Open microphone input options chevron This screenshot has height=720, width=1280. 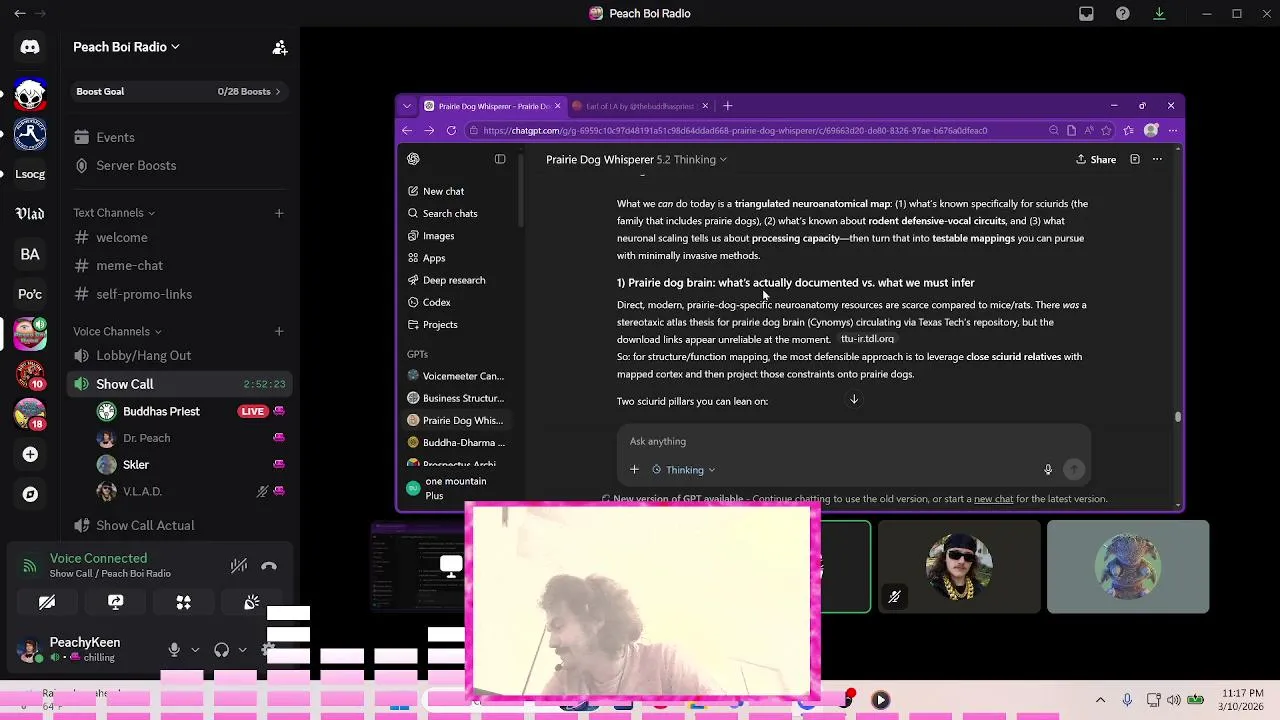coord(195,650)
